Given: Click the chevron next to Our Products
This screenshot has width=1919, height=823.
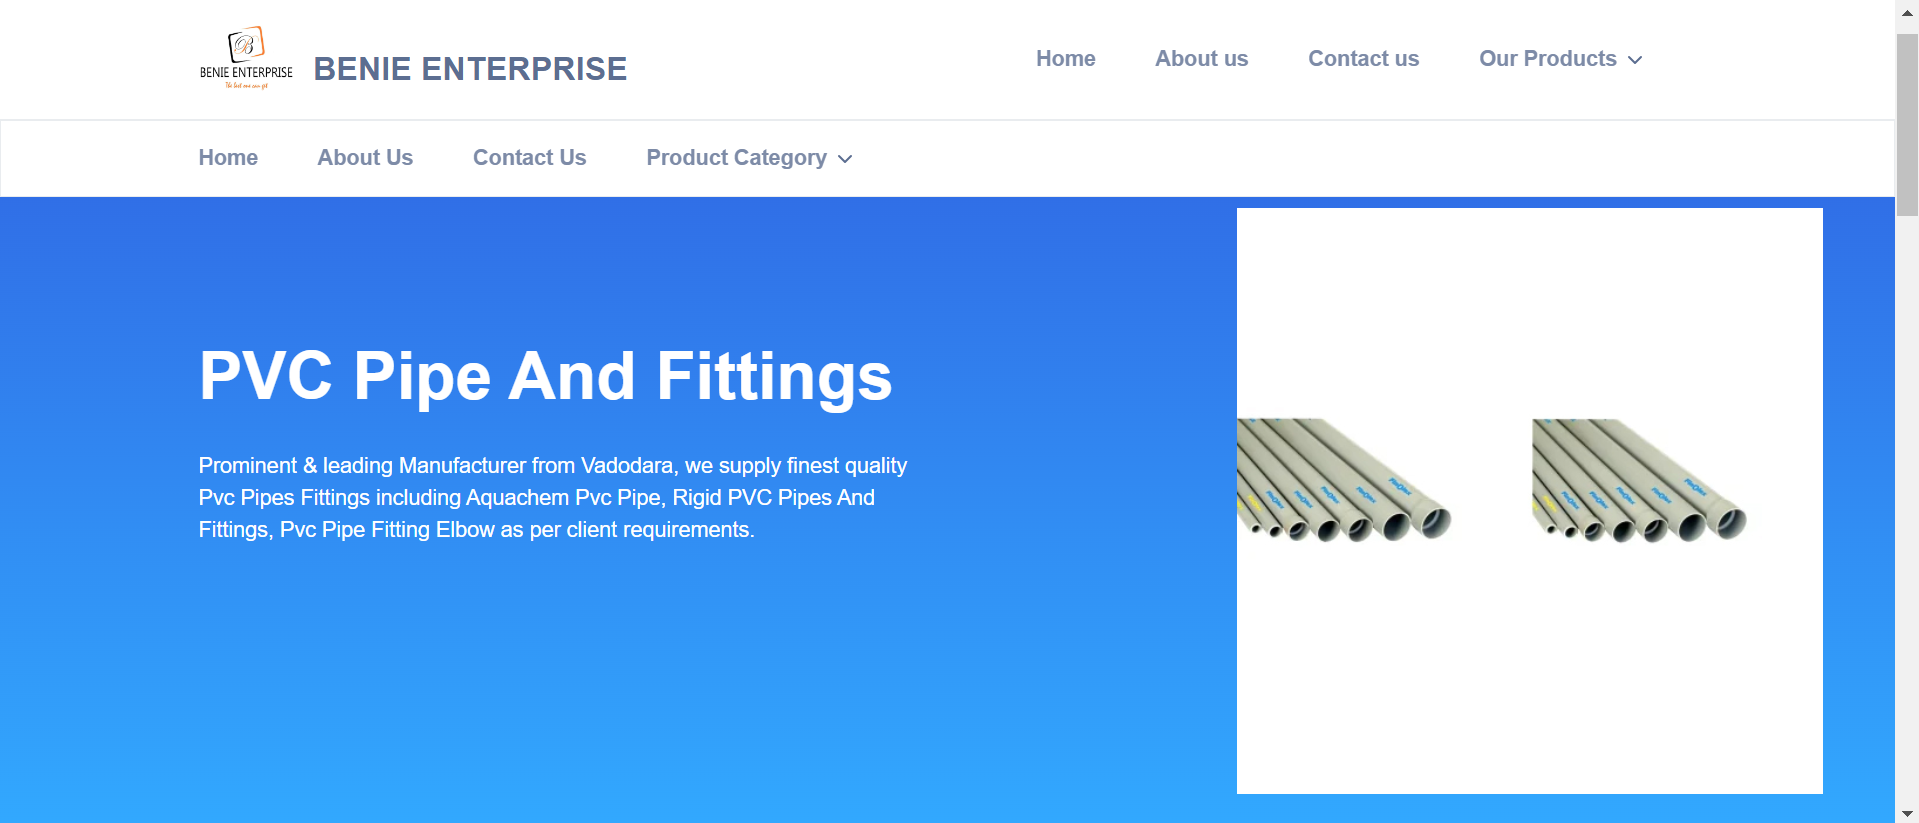Looking at the screenshot, I should (x=1635, y=60).
